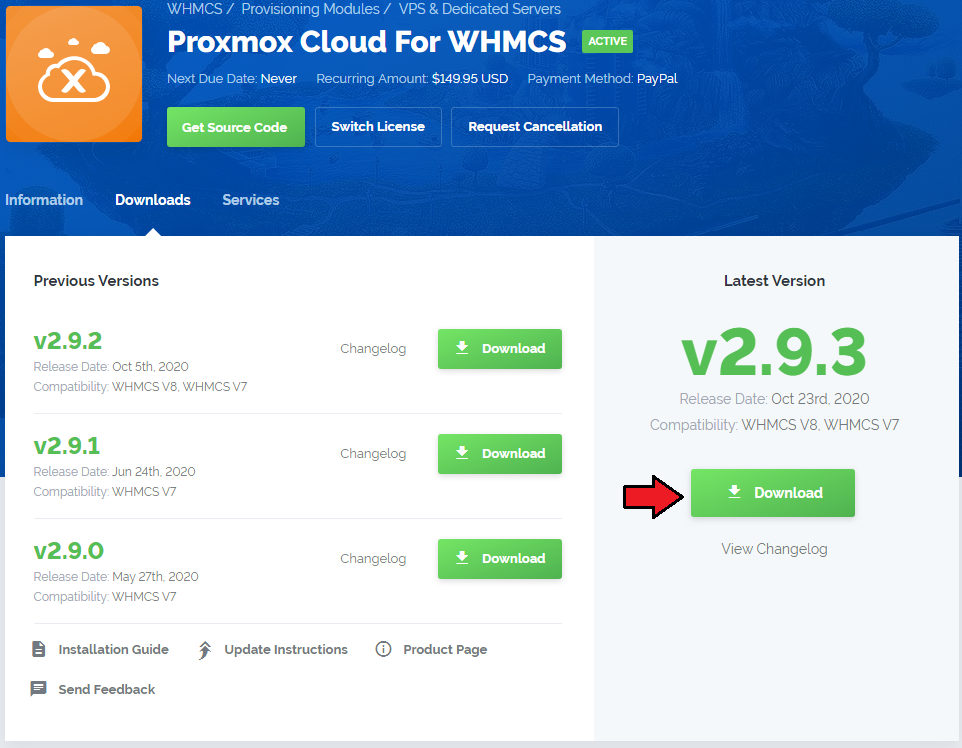Click the Proxmox Cloud orange product logo

(74, 74)
